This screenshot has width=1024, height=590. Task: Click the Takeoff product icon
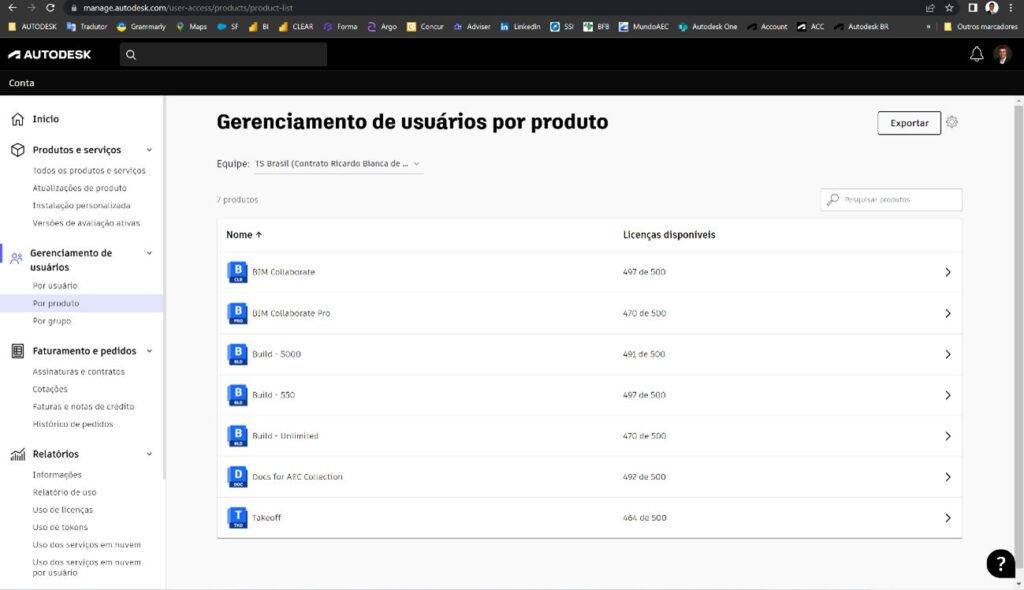(237, 517)
